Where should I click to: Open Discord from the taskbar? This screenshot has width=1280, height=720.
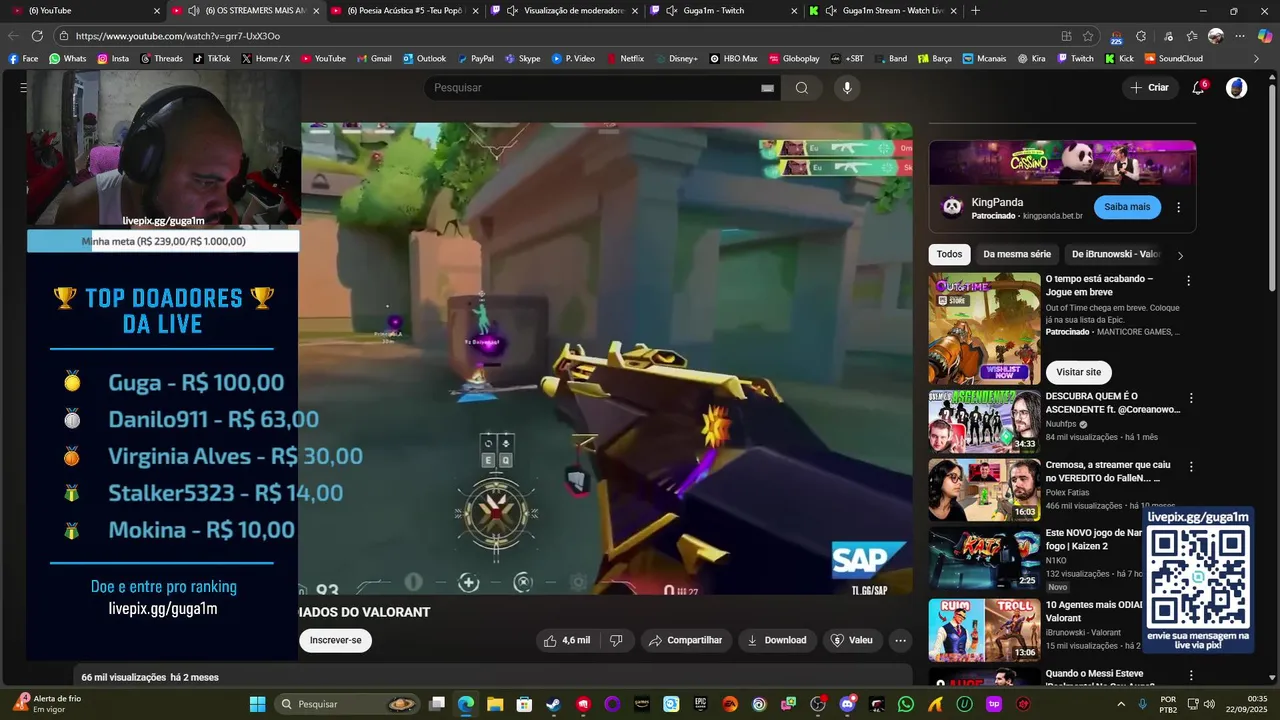click(848, 704)
